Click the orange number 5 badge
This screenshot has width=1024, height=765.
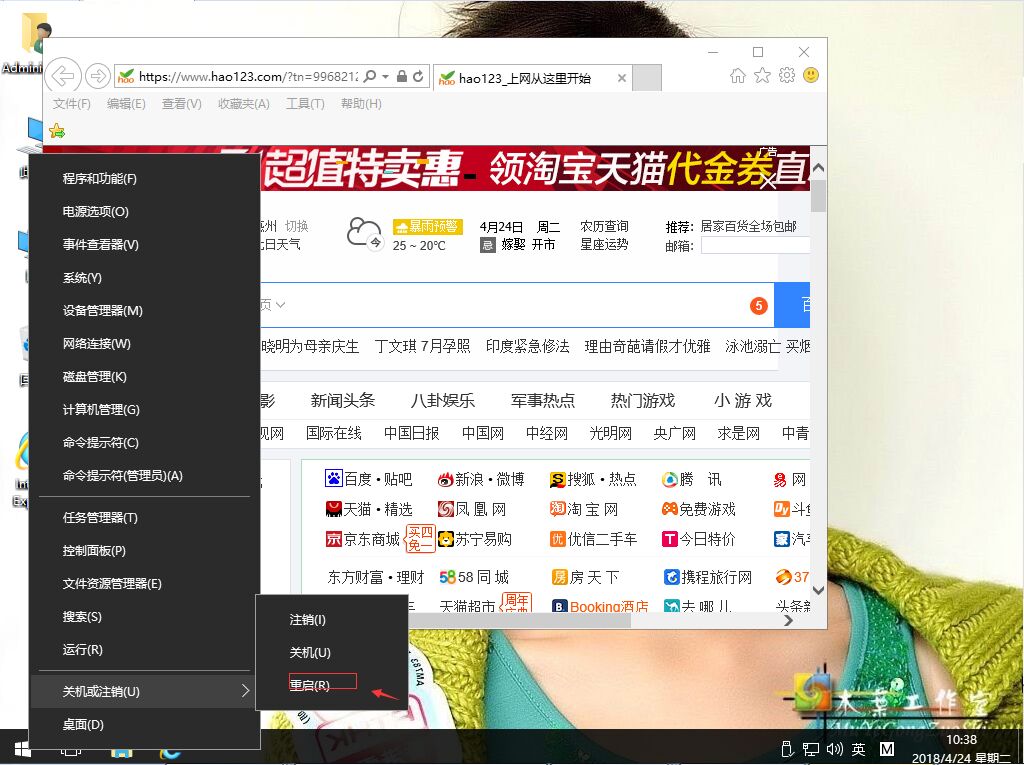(758, 306)
